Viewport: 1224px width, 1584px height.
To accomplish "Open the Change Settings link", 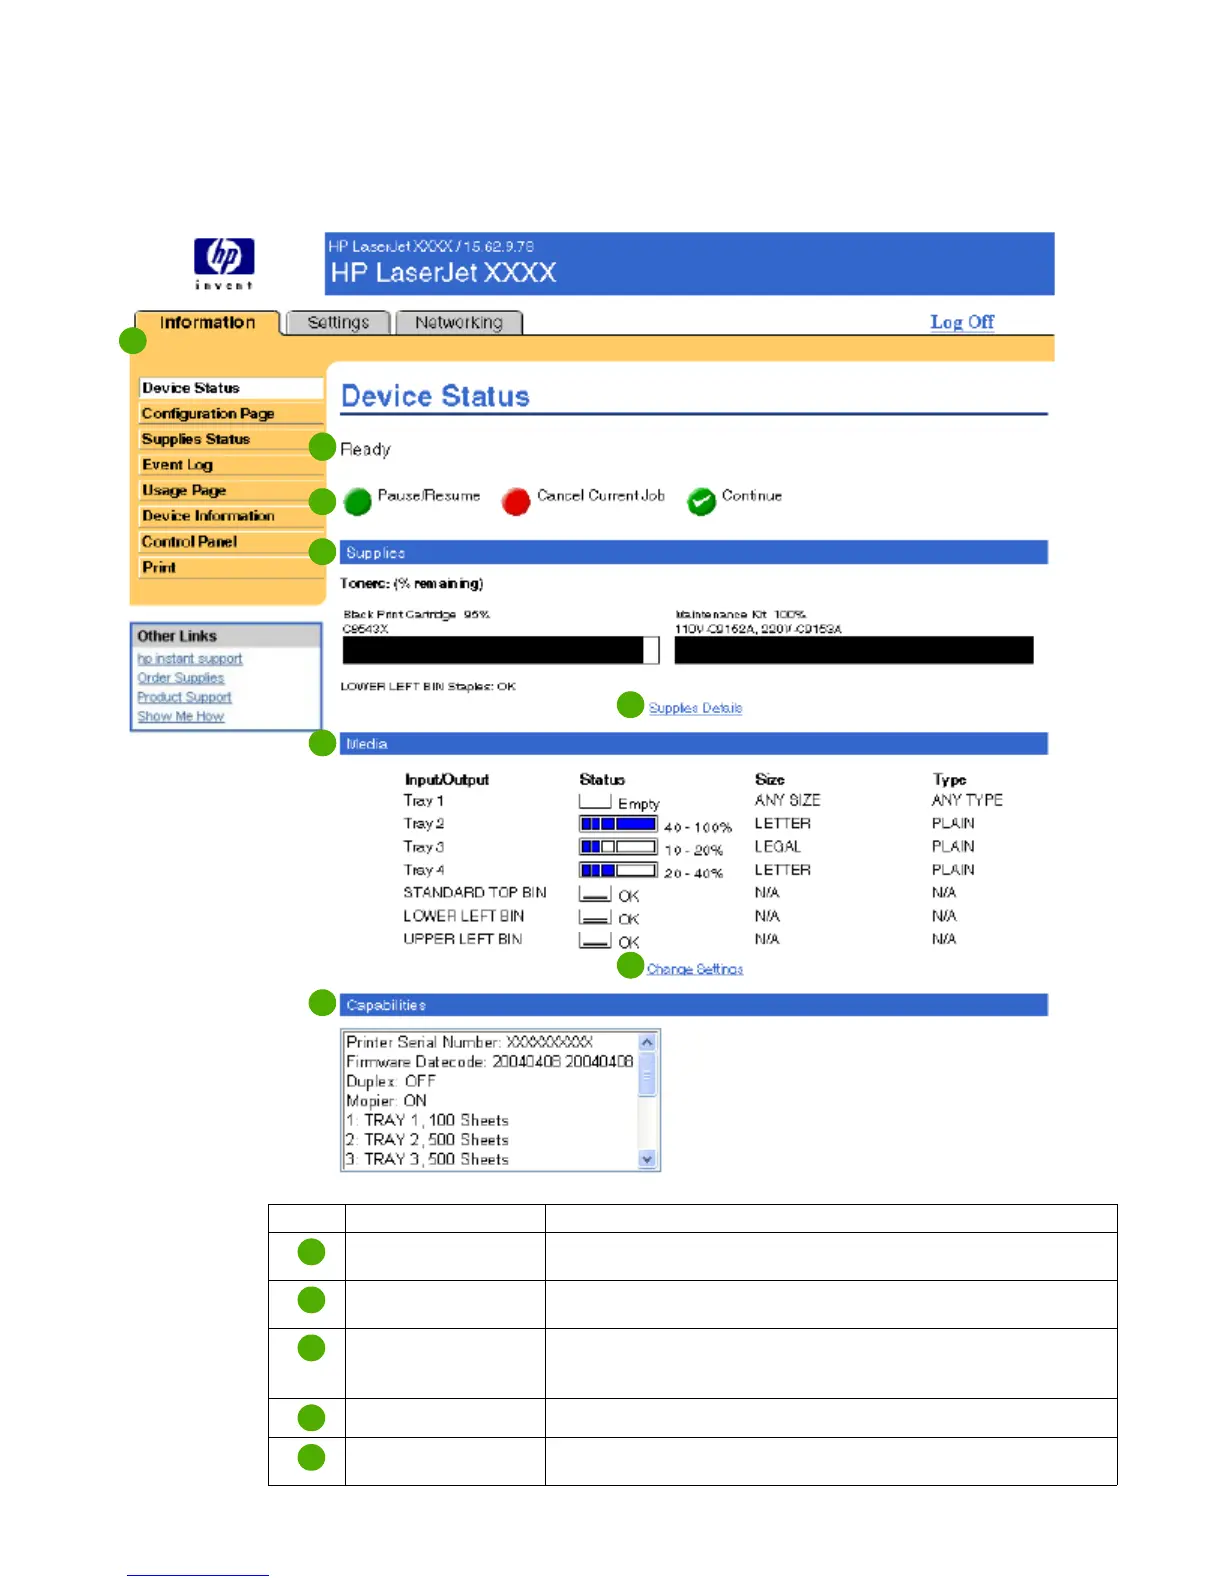I will click(x=695, y=969).
